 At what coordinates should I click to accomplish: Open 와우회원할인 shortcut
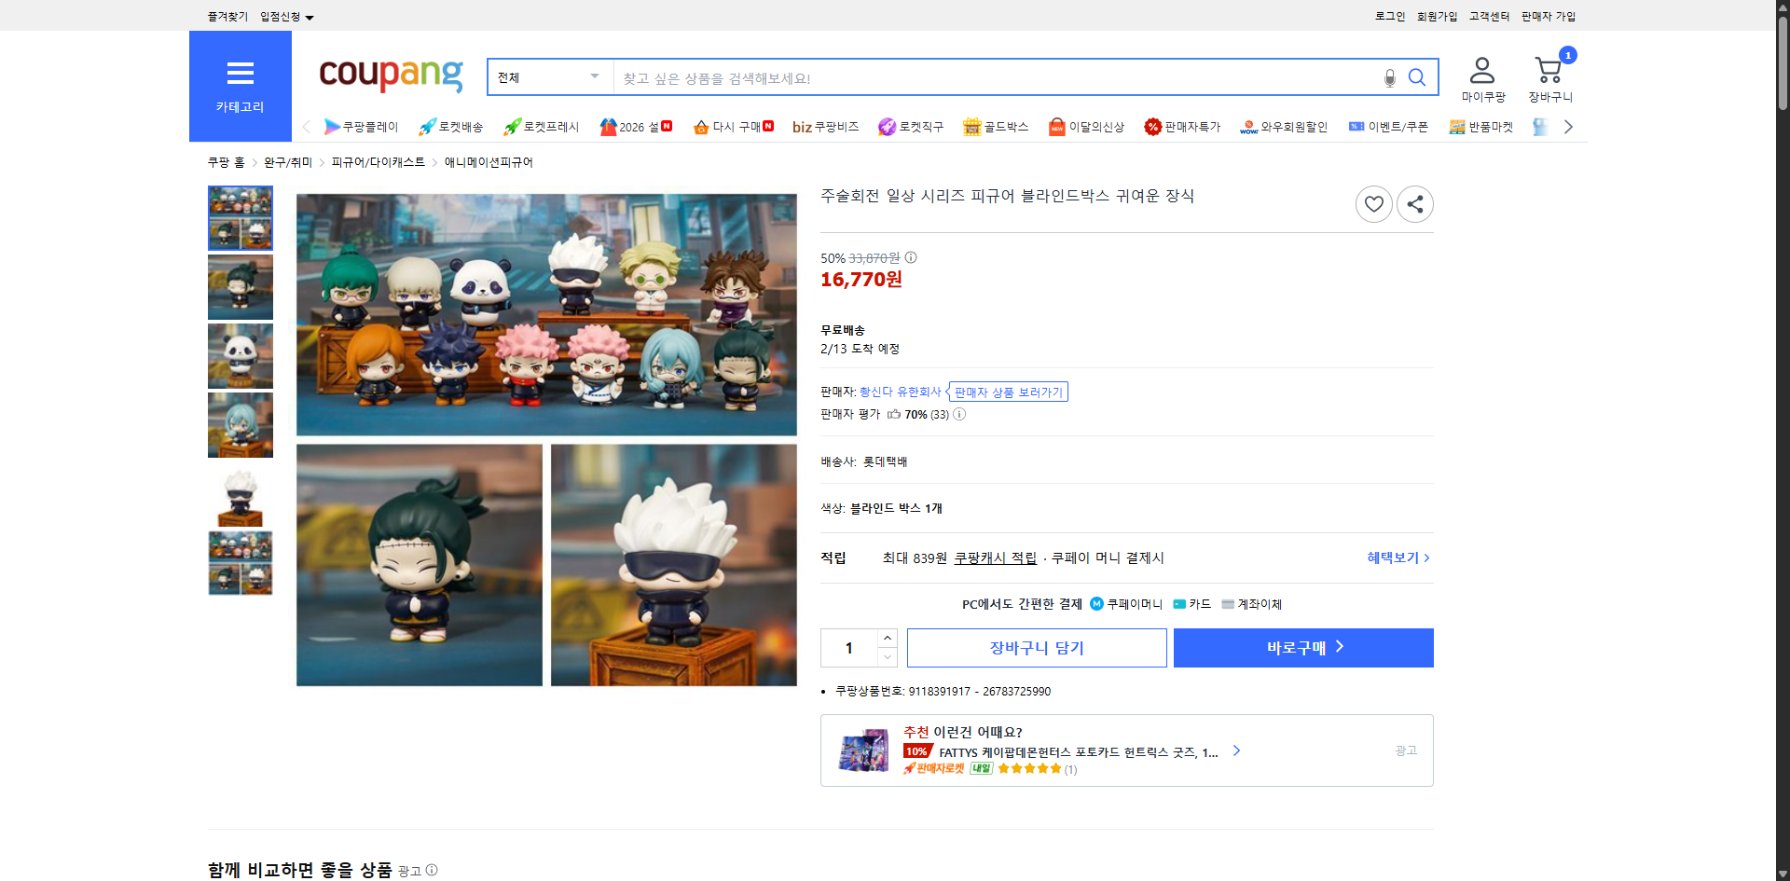(x=1284, y=127)
